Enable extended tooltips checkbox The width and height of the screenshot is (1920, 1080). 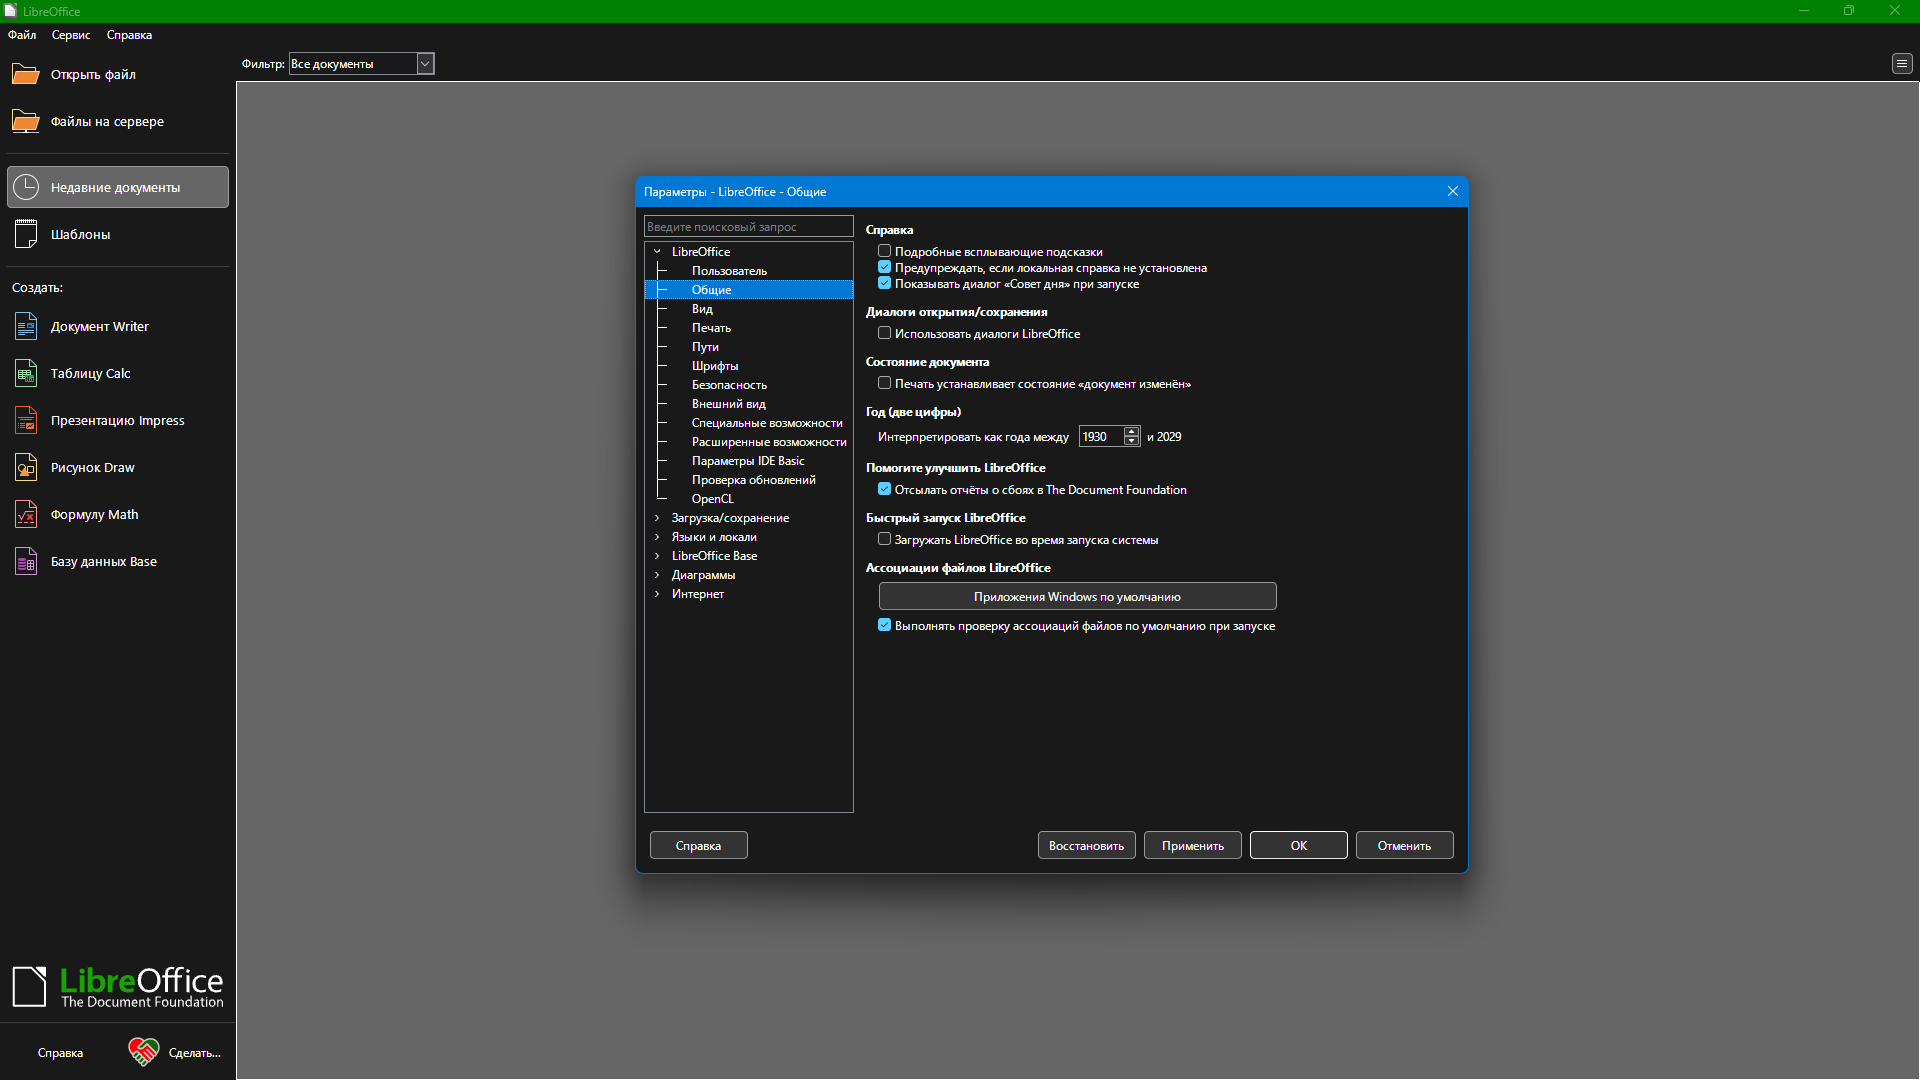coord(884,251)
